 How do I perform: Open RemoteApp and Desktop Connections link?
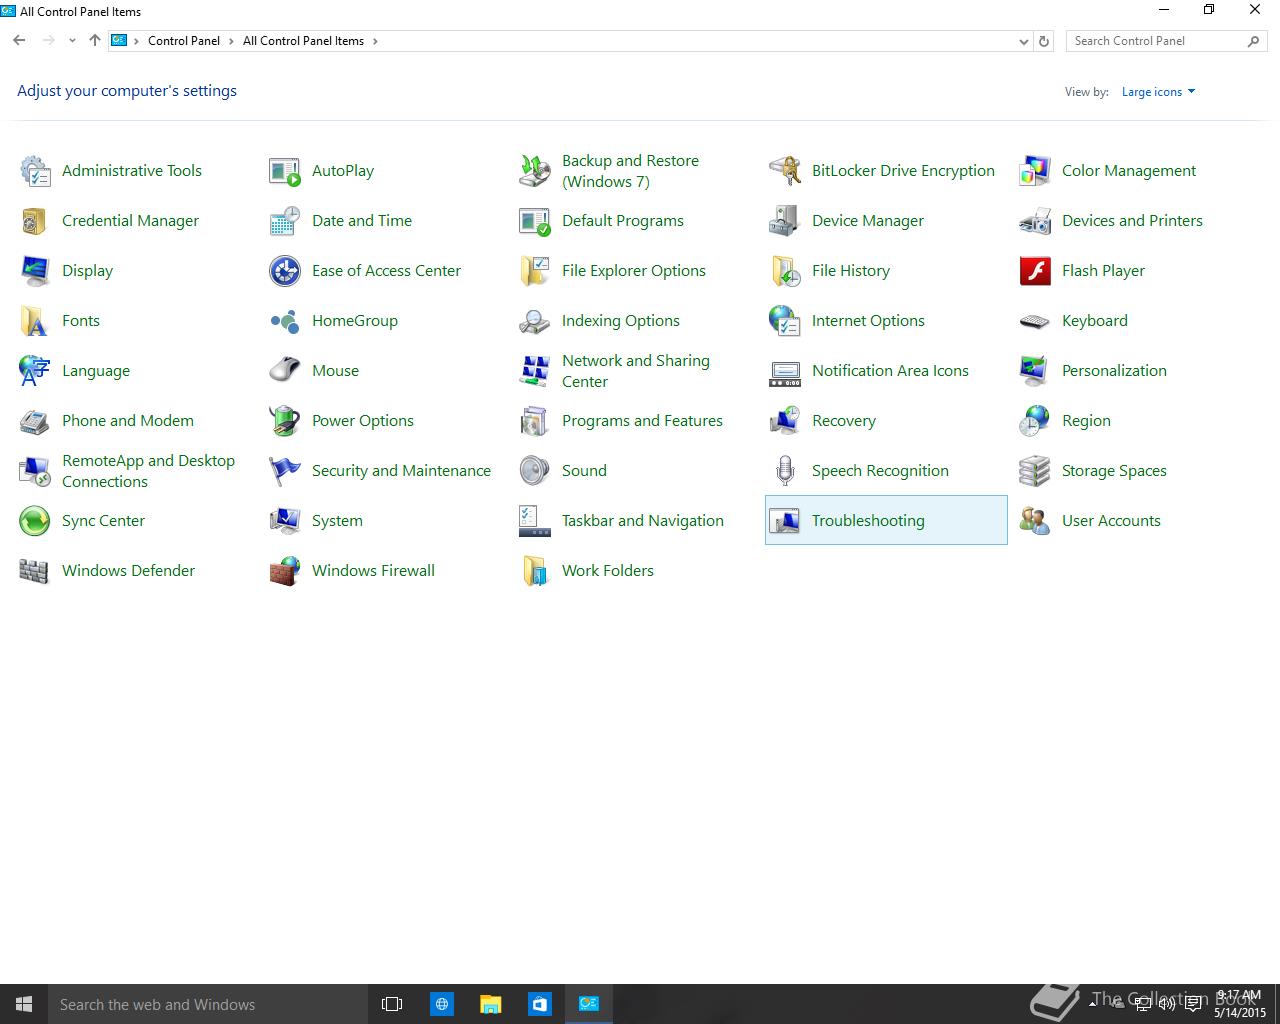pos(148,471)
